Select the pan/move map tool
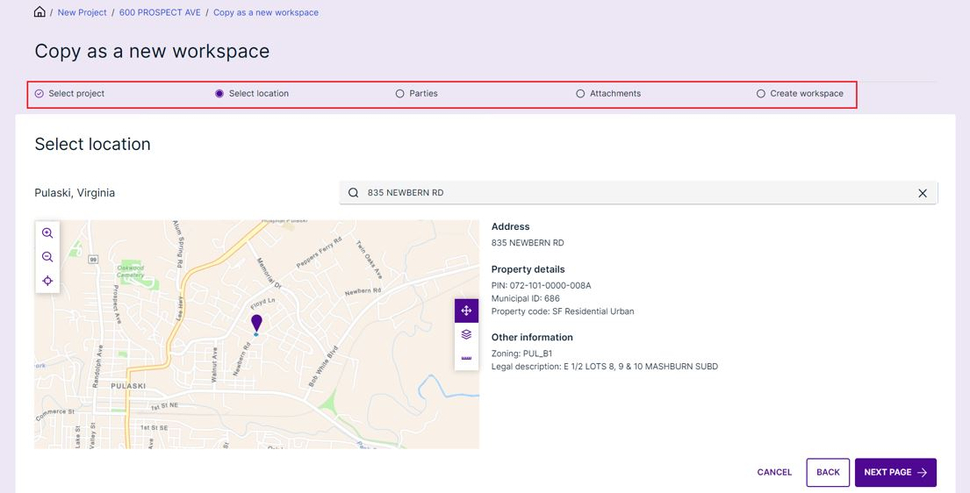This screenshot has height=493, width=970. 466,311
